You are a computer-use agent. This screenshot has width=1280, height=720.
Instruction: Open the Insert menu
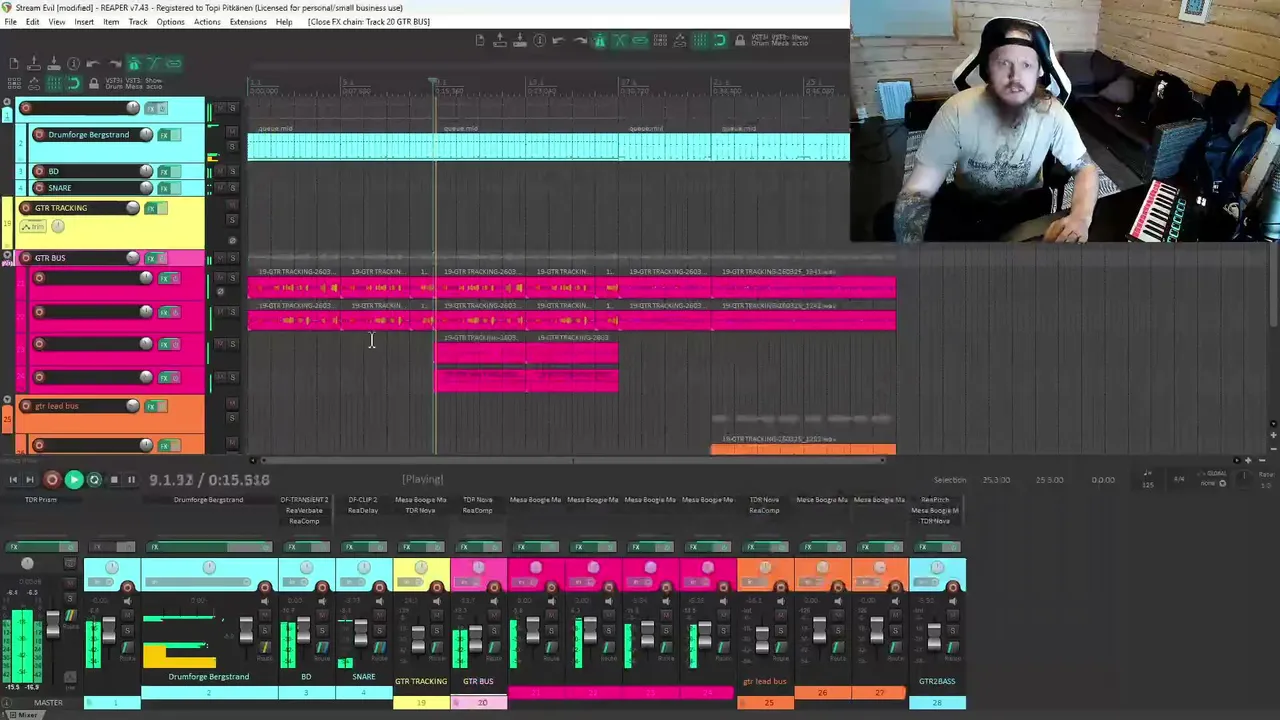pos(84,22)
